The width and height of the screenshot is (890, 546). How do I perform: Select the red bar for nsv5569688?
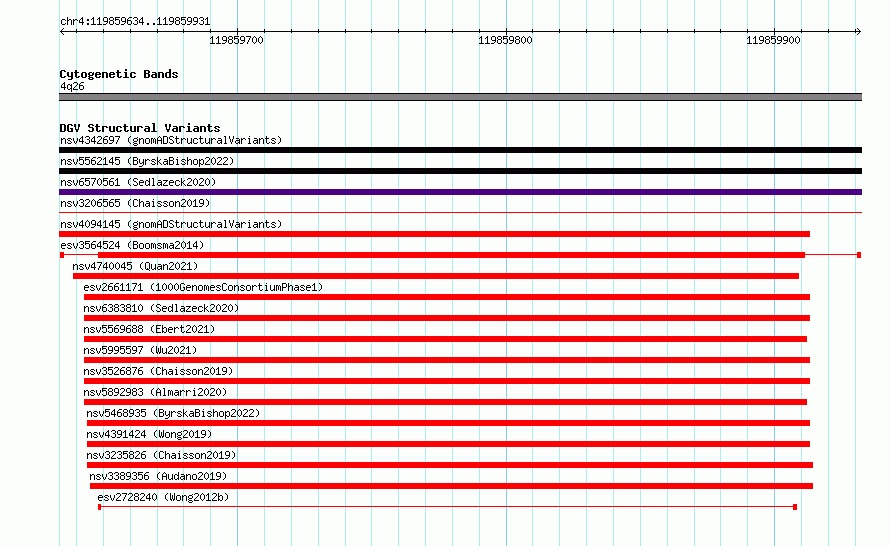(445, 339)
